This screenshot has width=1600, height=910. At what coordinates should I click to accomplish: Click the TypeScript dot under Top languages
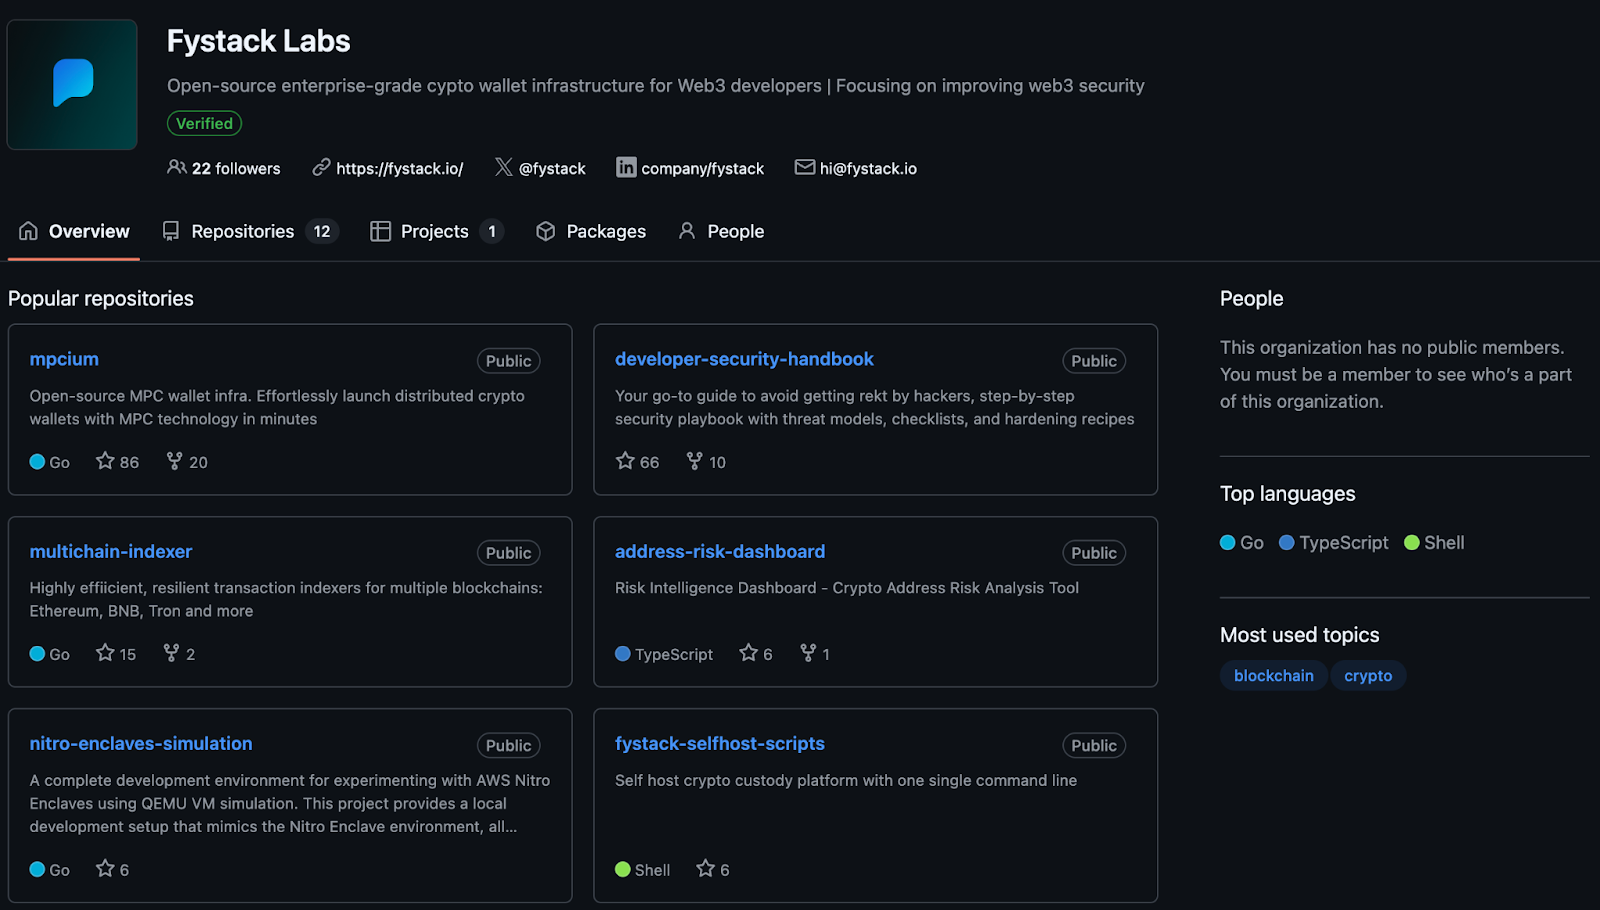(x=1288, y=542)
